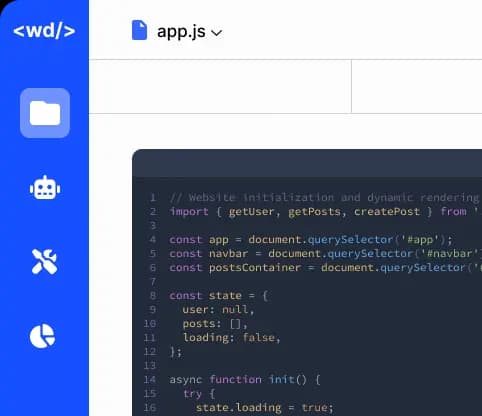Click the 'state.loading = true;' line
482x416 pixels.
click(x=264, y=408)
